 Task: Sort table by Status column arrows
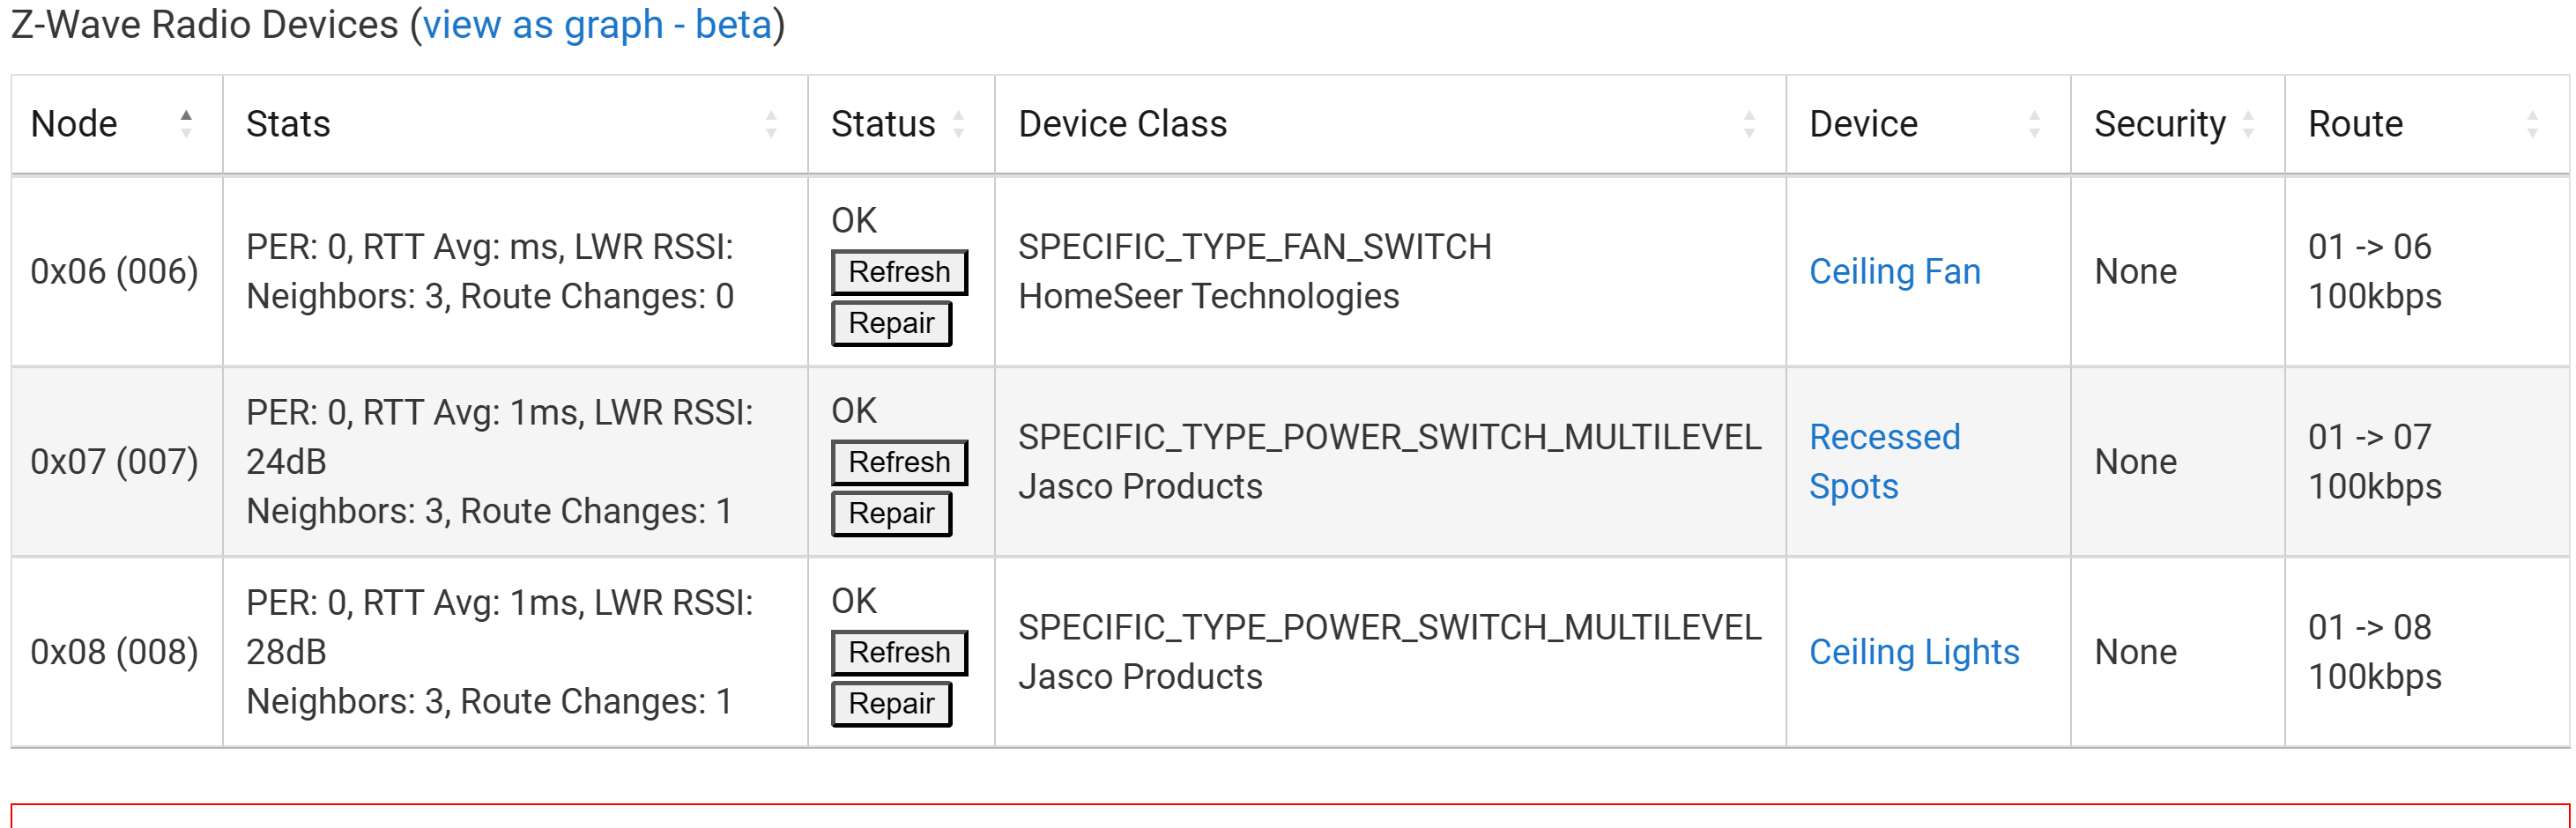point(958,124)
